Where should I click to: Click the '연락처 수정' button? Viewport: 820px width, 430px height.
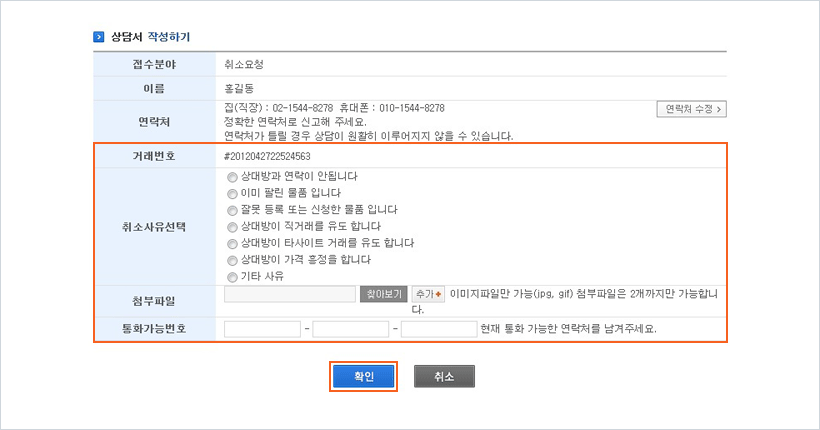690,109
